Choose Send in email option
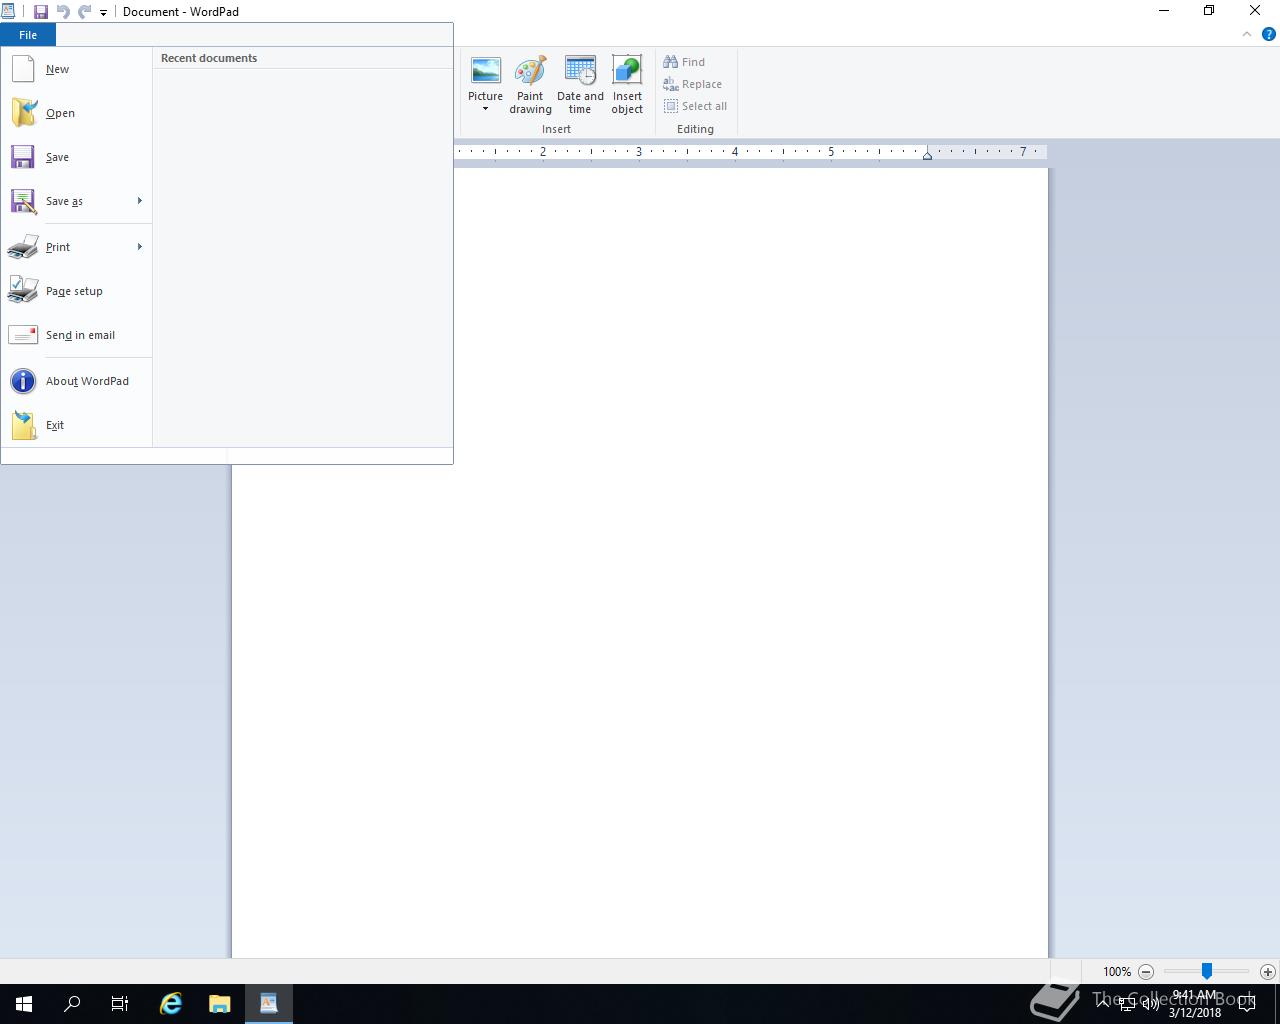 click(x=77, y=335)
